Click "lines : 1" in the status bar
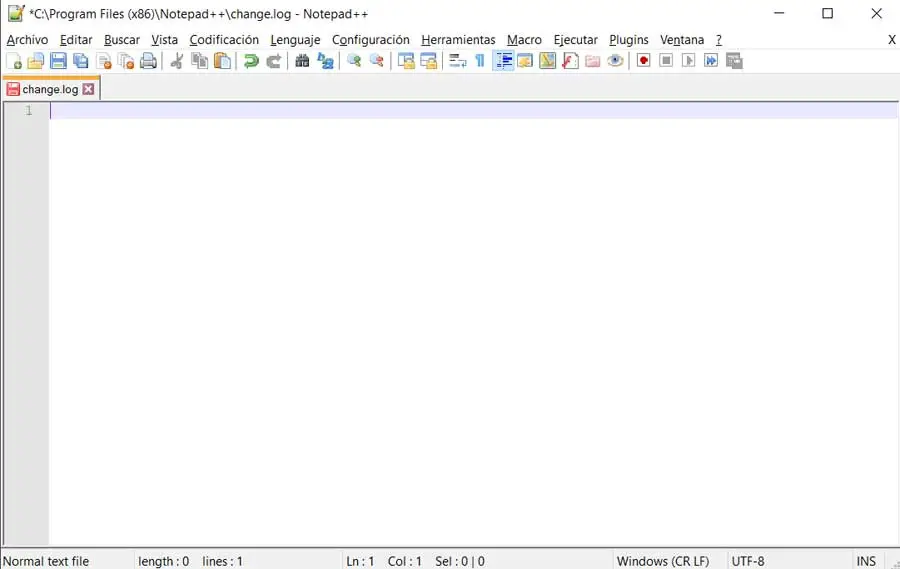Image resolution: width=900 pixels, height=569 pixels. point(222,561)
